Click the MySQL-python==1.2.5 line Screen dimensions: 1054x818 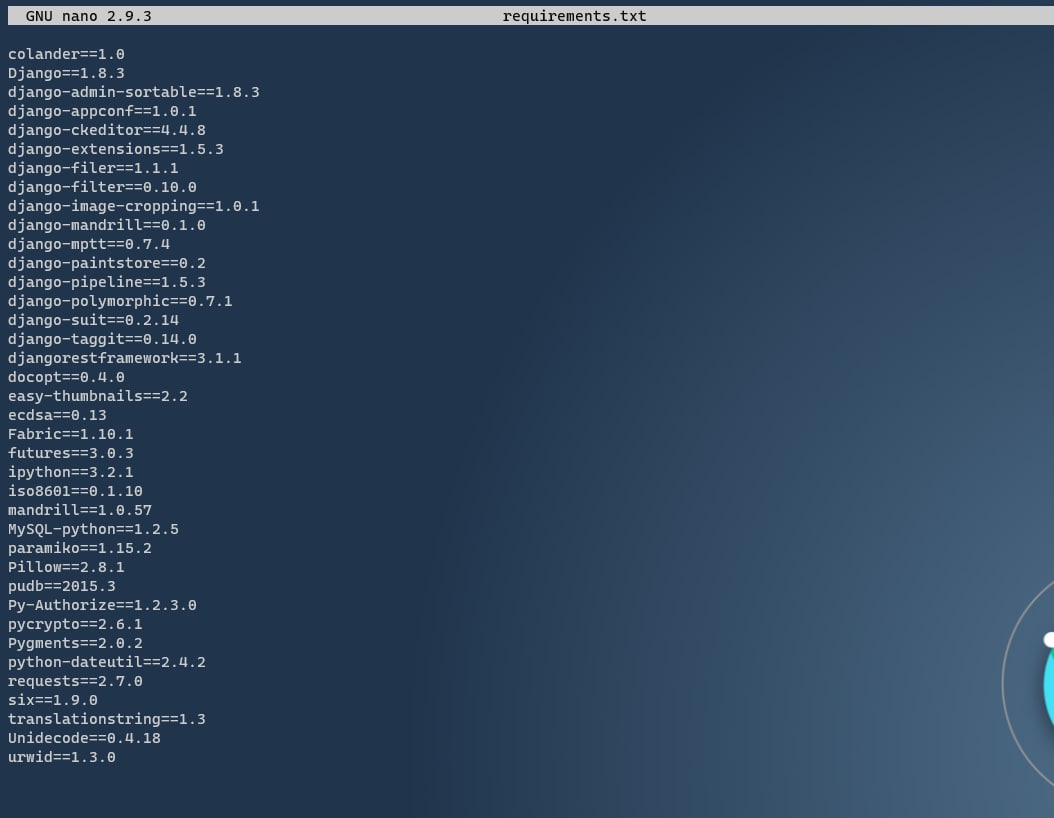coord(93,529)
